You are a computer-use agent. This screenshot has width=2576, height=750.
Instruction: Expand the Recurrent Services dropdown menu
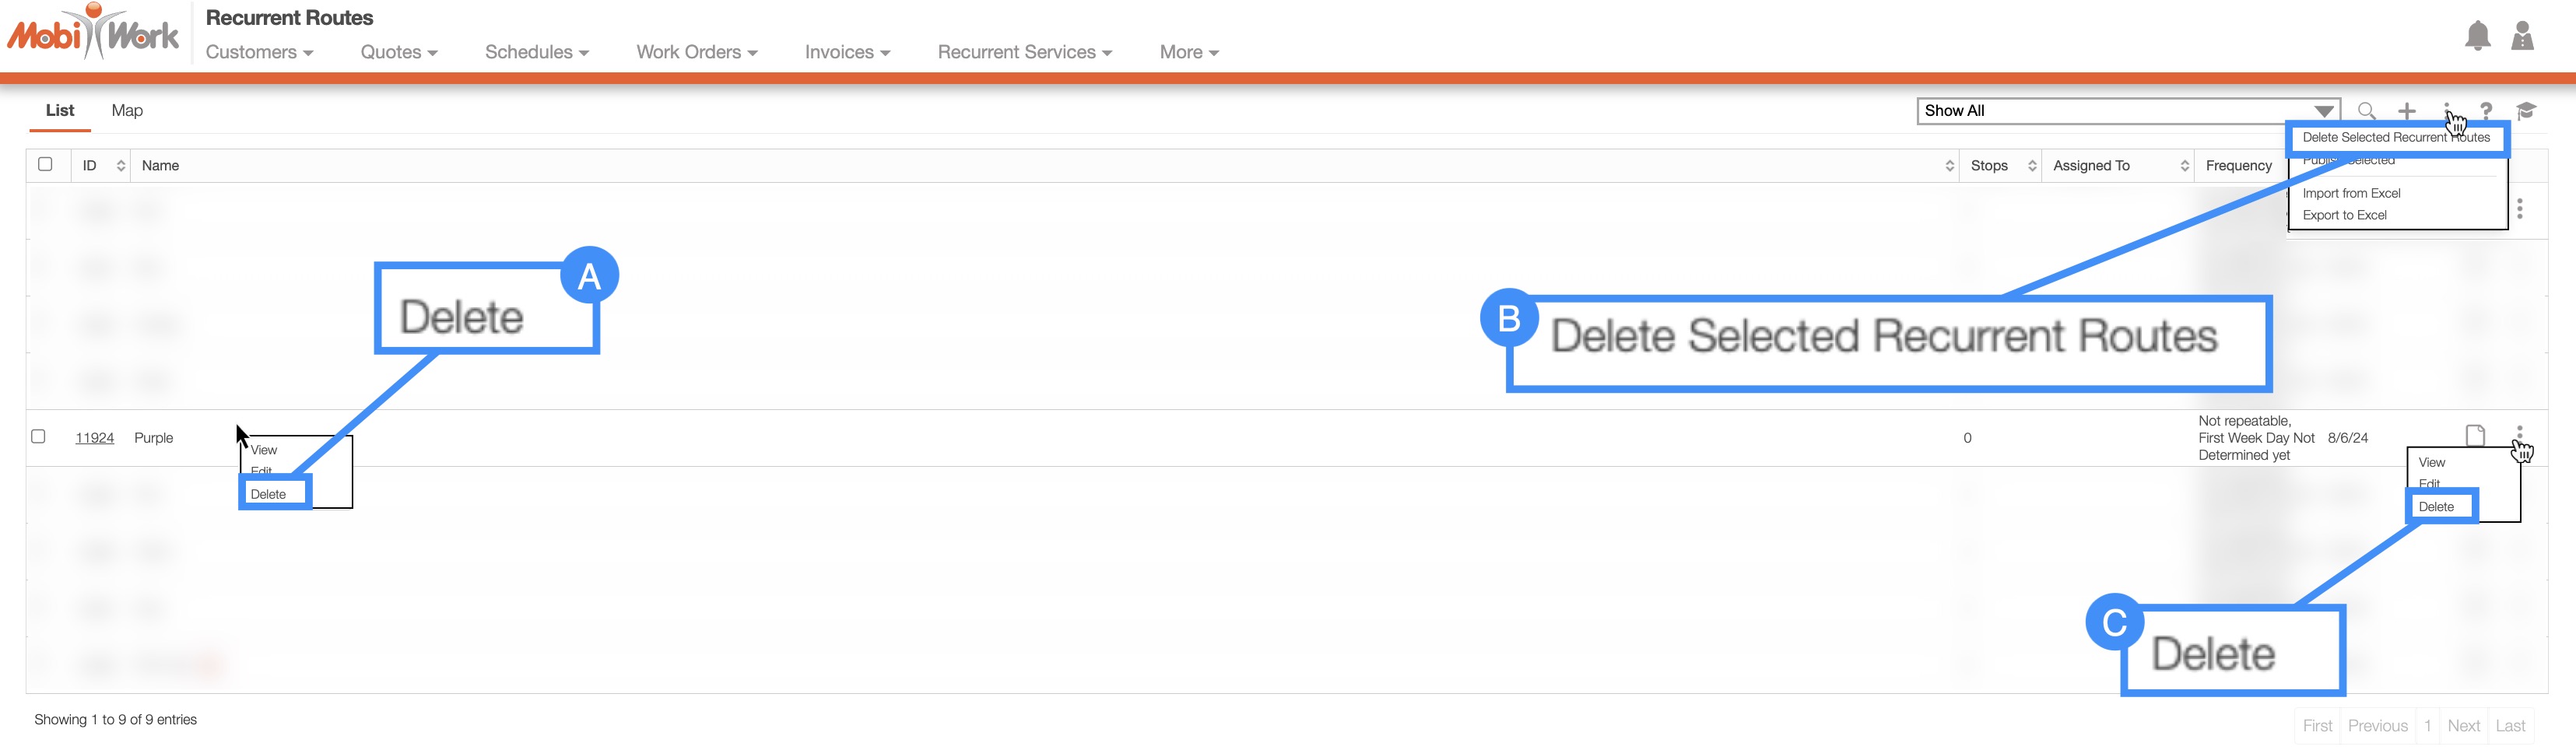click(1024, 52)
